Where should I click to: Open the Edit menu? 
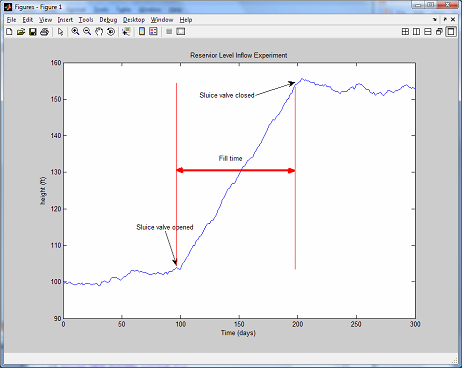(28, 20)
